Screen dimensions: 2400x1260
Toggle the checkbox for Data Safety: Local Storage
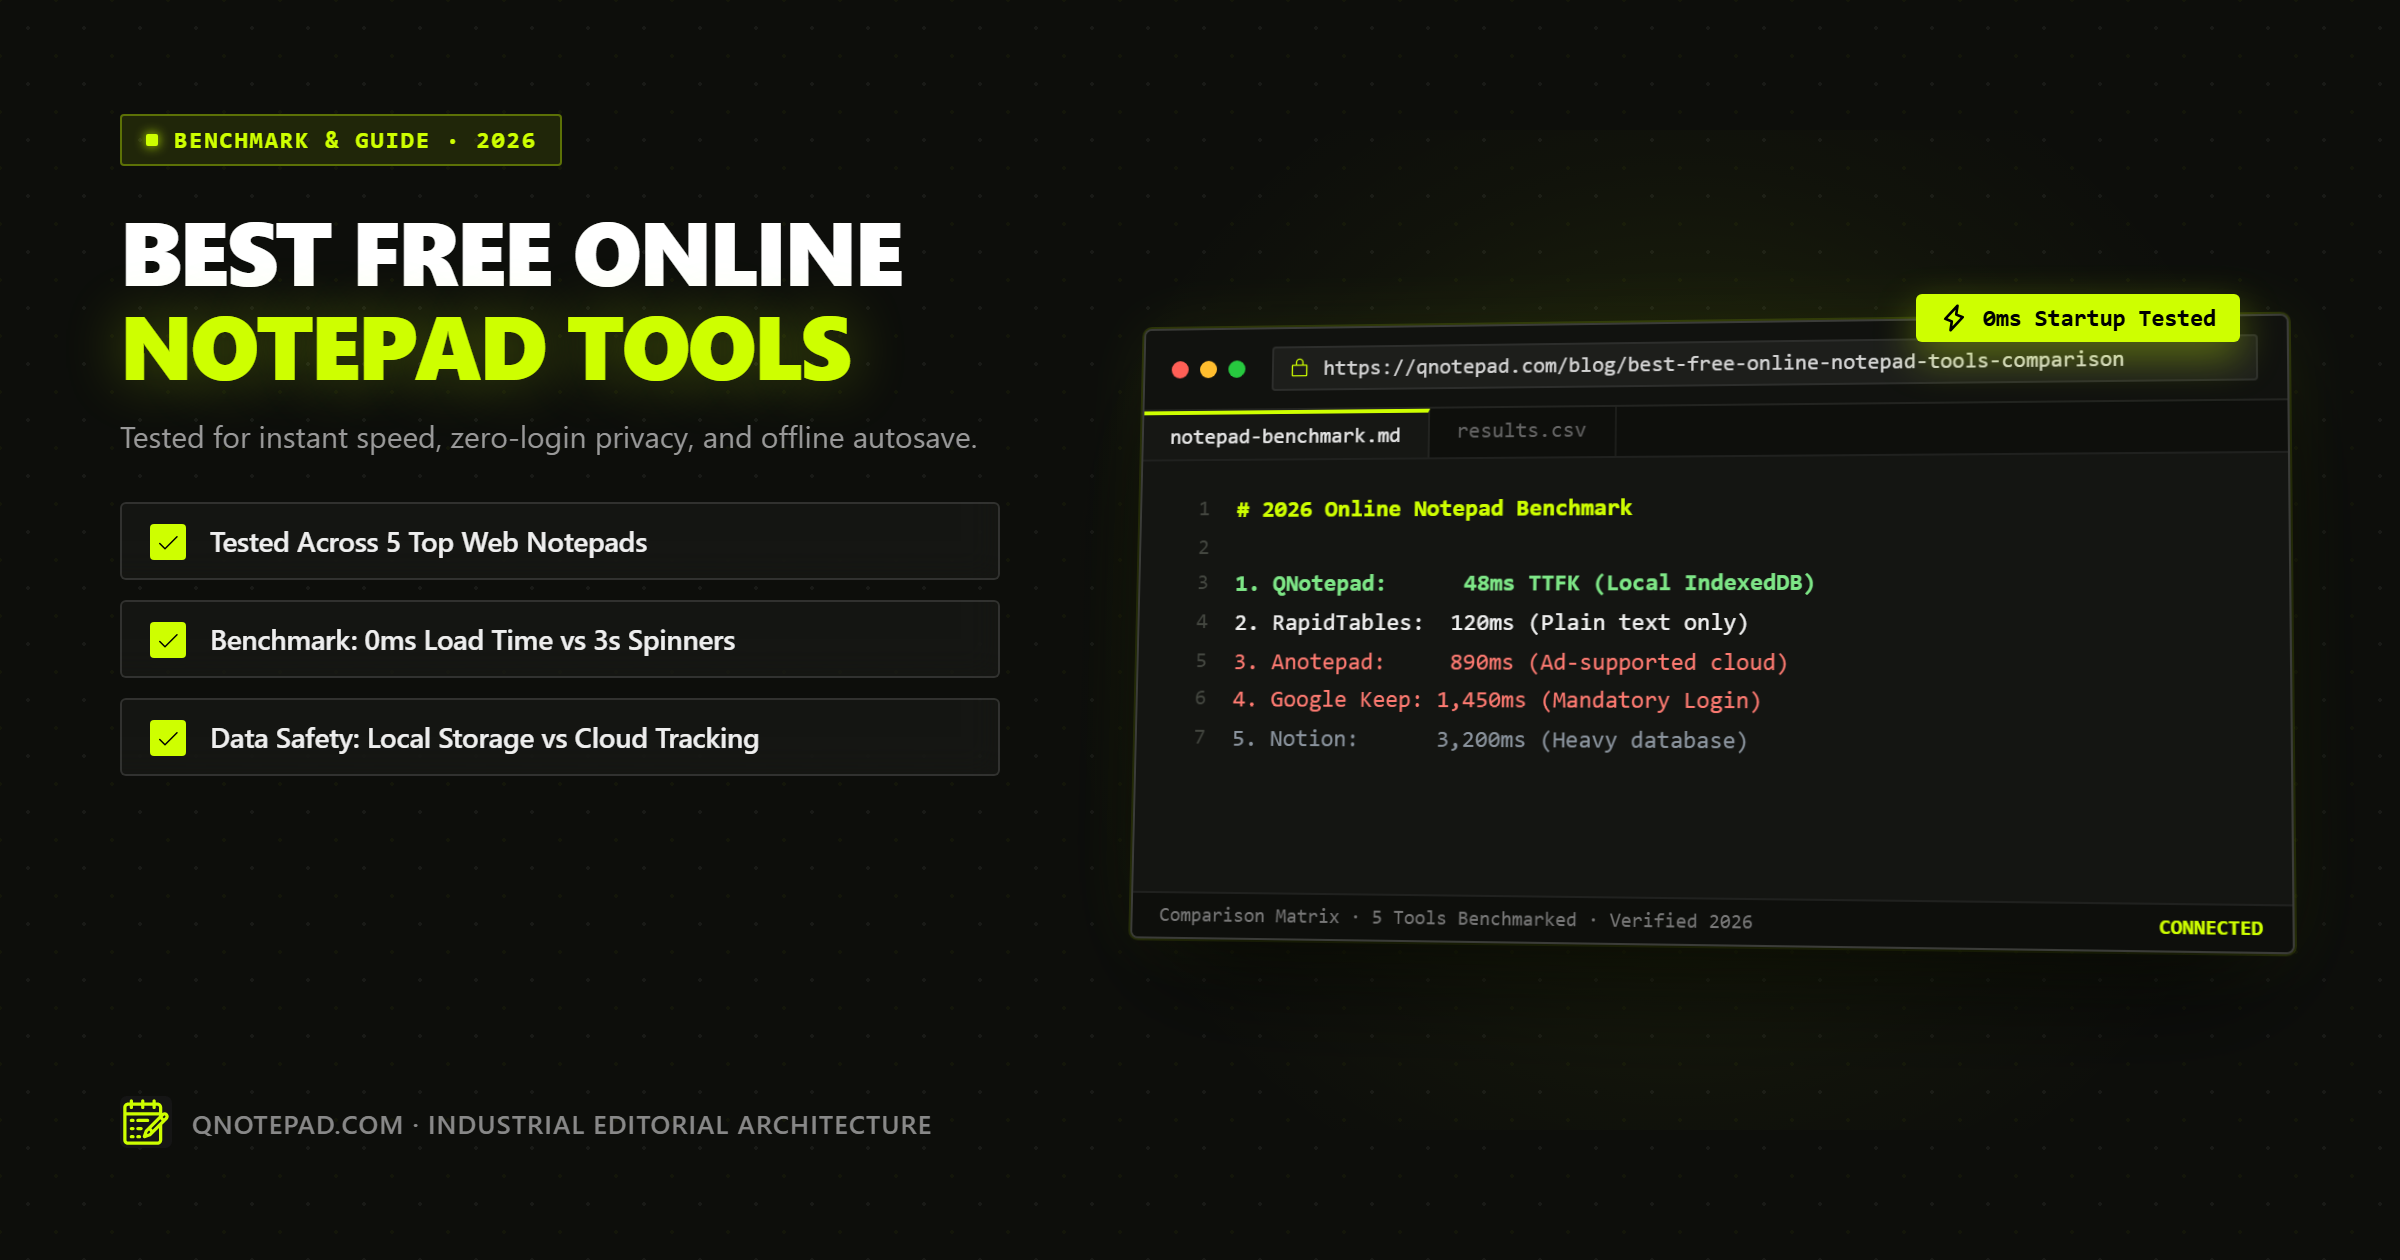[x=168, y=738]
